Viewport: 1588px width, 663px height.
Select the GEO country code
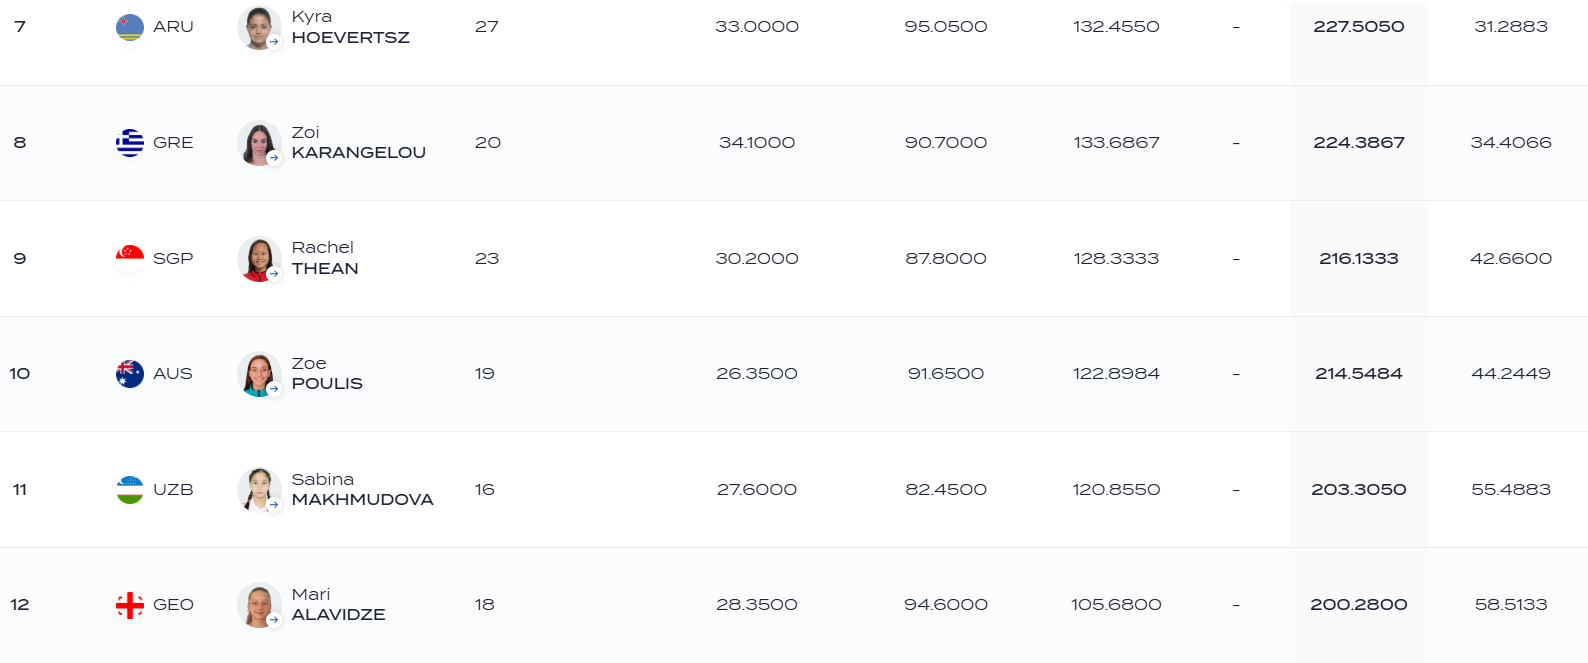click(x=173, y=605)
